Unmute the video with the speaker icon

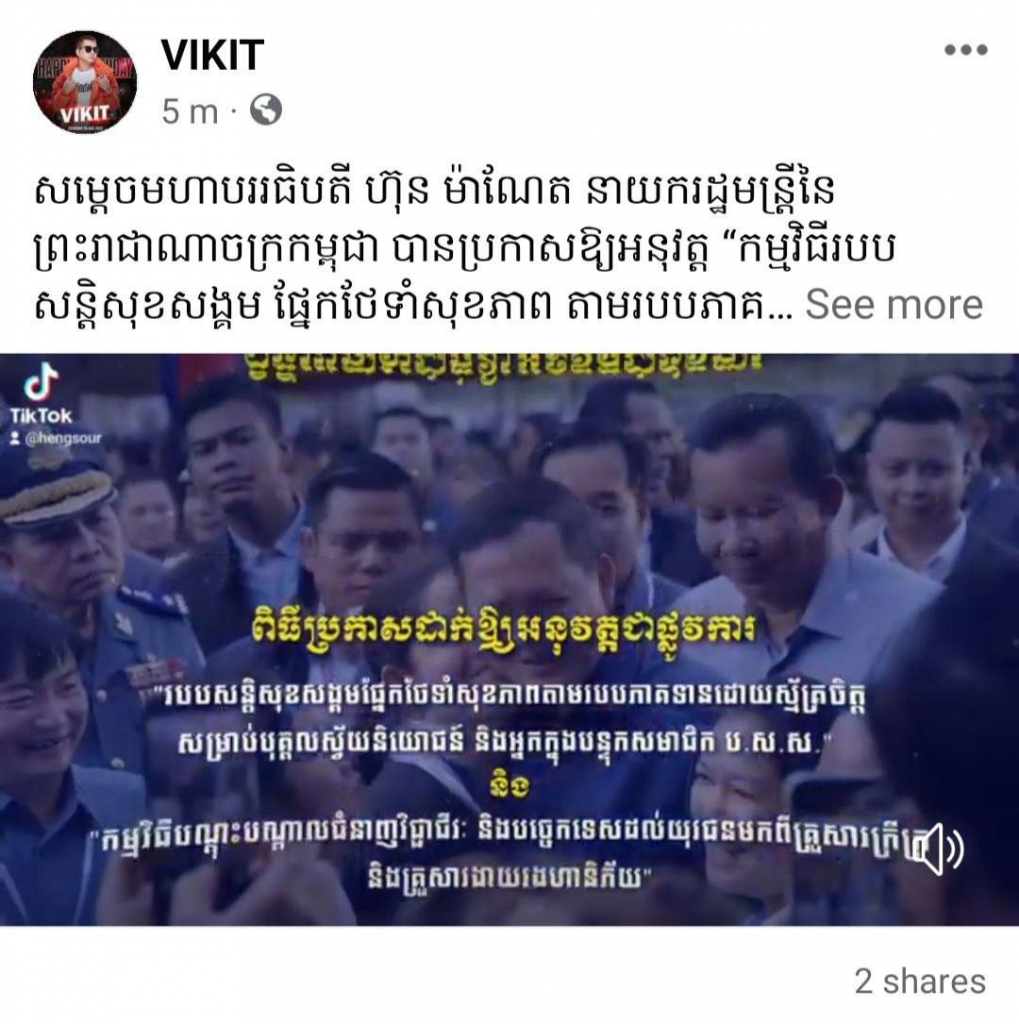tap(937, 849)
